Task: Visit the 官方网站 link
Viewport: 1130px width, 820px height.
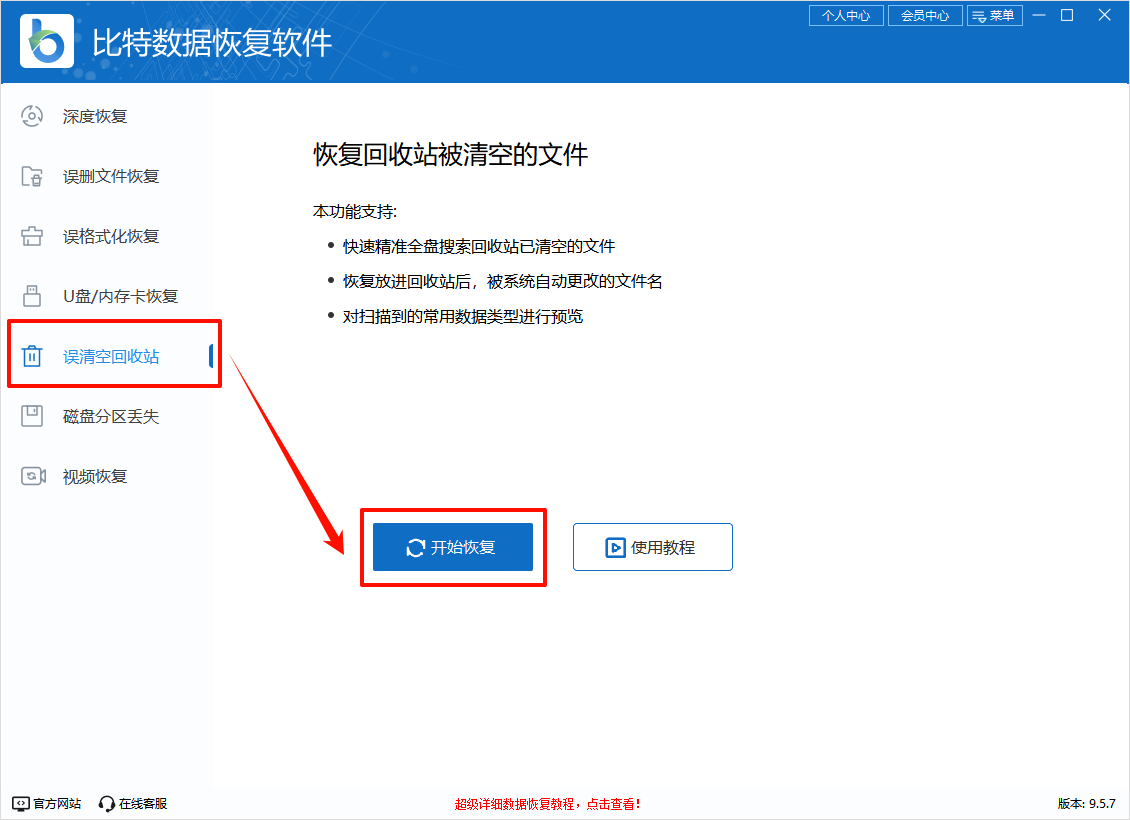Action: [47, 803]
